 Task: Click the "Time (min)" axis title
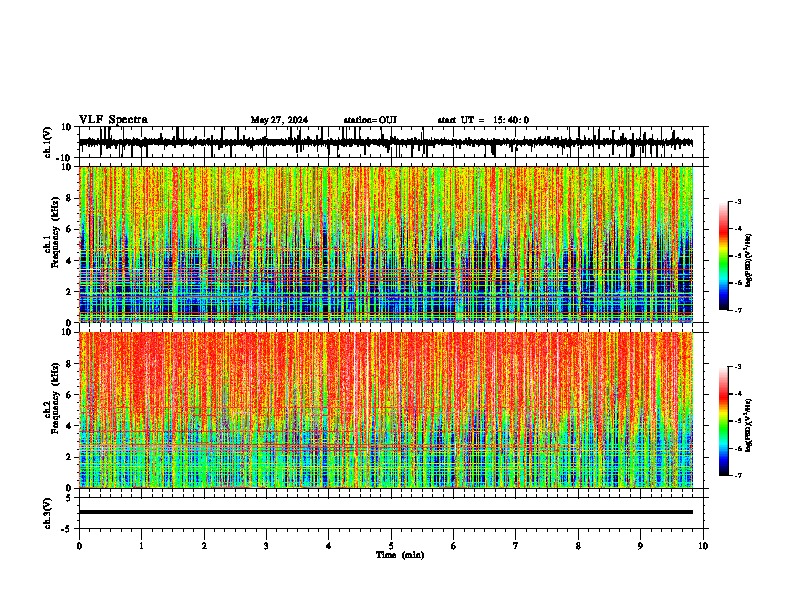[x=400, y=555]
